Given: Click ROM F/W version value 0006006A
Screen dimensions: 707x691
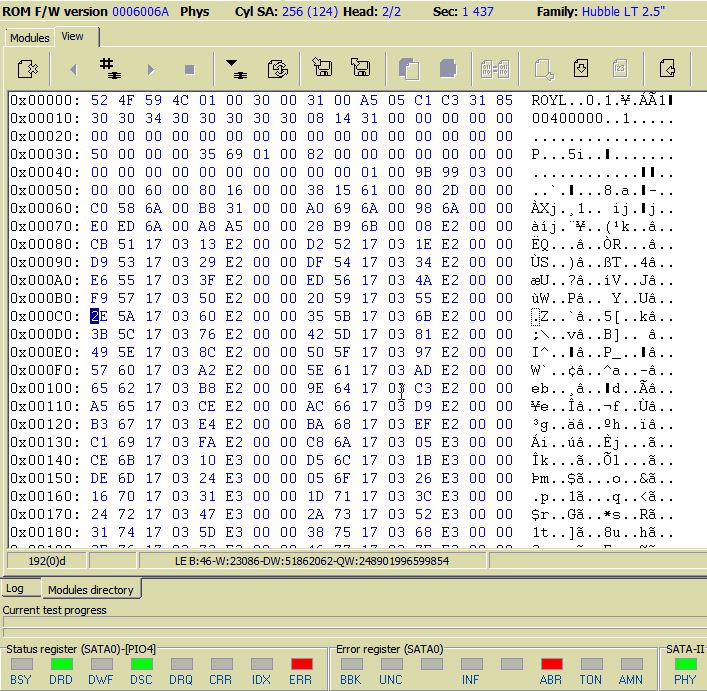Looking at the screenshot, I should coord(141,11).
